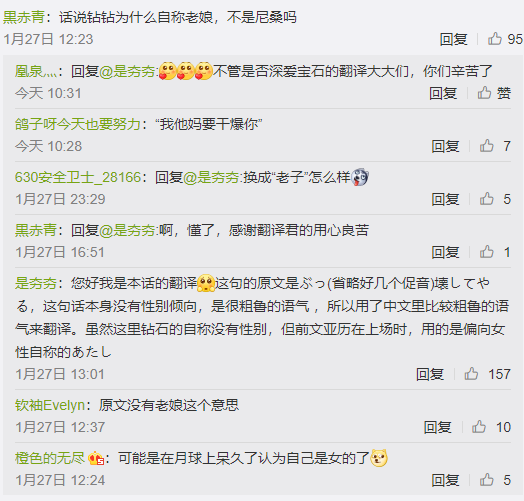The image size is (524, 501).
Task: Reply to 是夯夯's translation explanation
Action: click(430, 374)
